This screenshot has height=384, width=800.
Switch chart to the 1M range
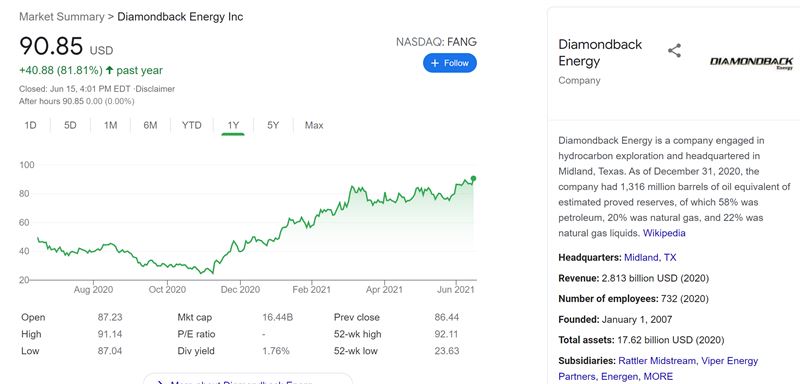click(x=110, y=125)
